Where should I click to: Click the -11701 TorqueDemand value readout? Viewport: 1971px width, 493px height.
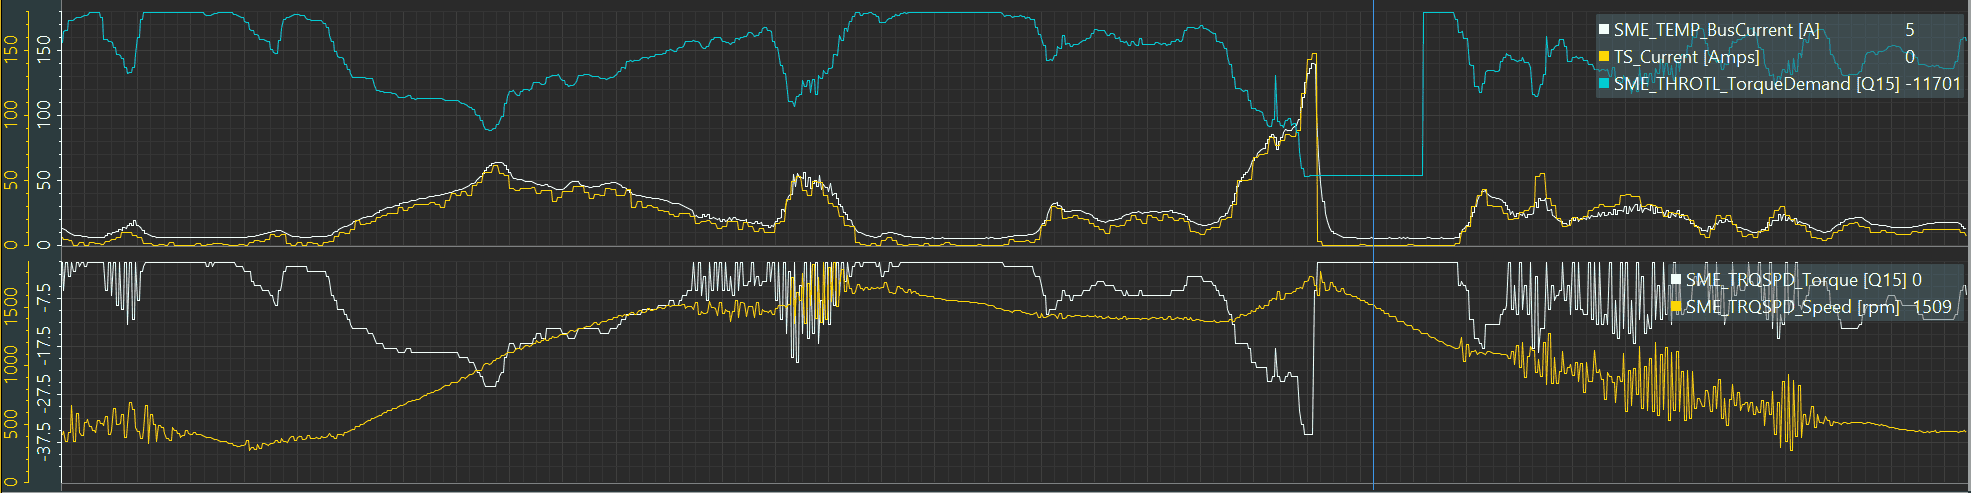tap(1933, 84)
